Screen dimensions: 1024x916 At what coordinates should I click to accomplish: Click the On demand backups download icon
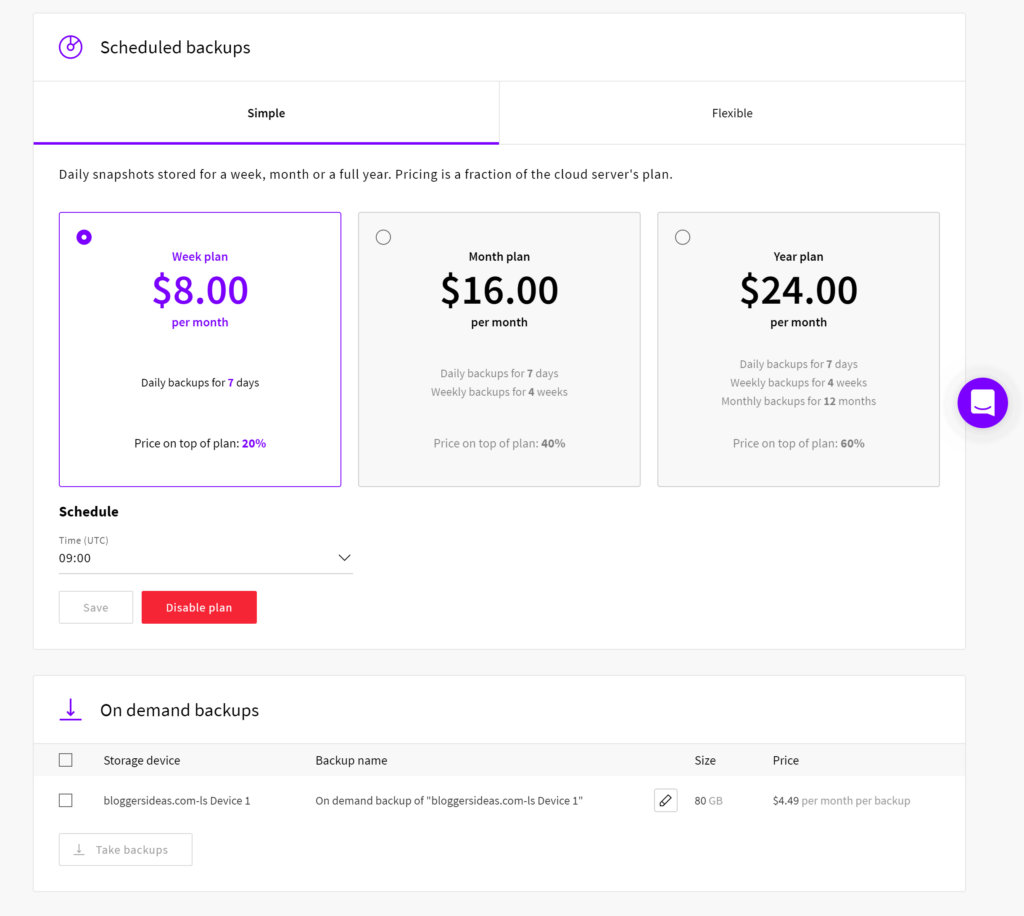(70, 710)
